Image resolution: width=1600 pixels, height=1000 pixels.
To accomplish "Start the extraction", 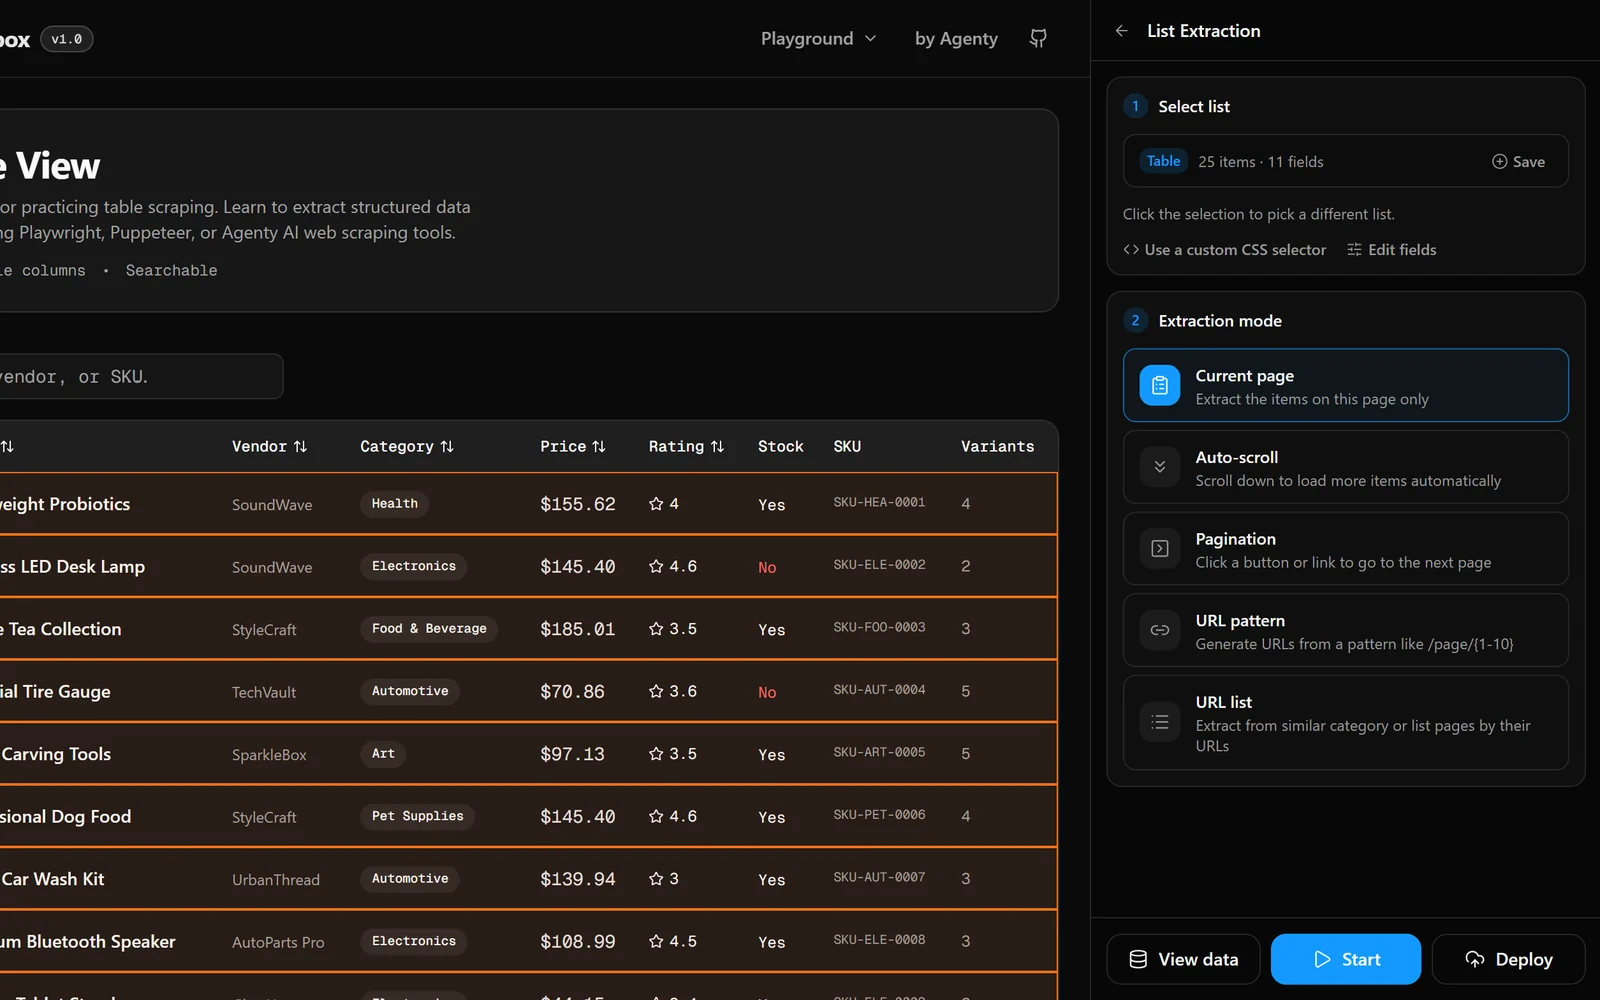I will [1345, 960].
